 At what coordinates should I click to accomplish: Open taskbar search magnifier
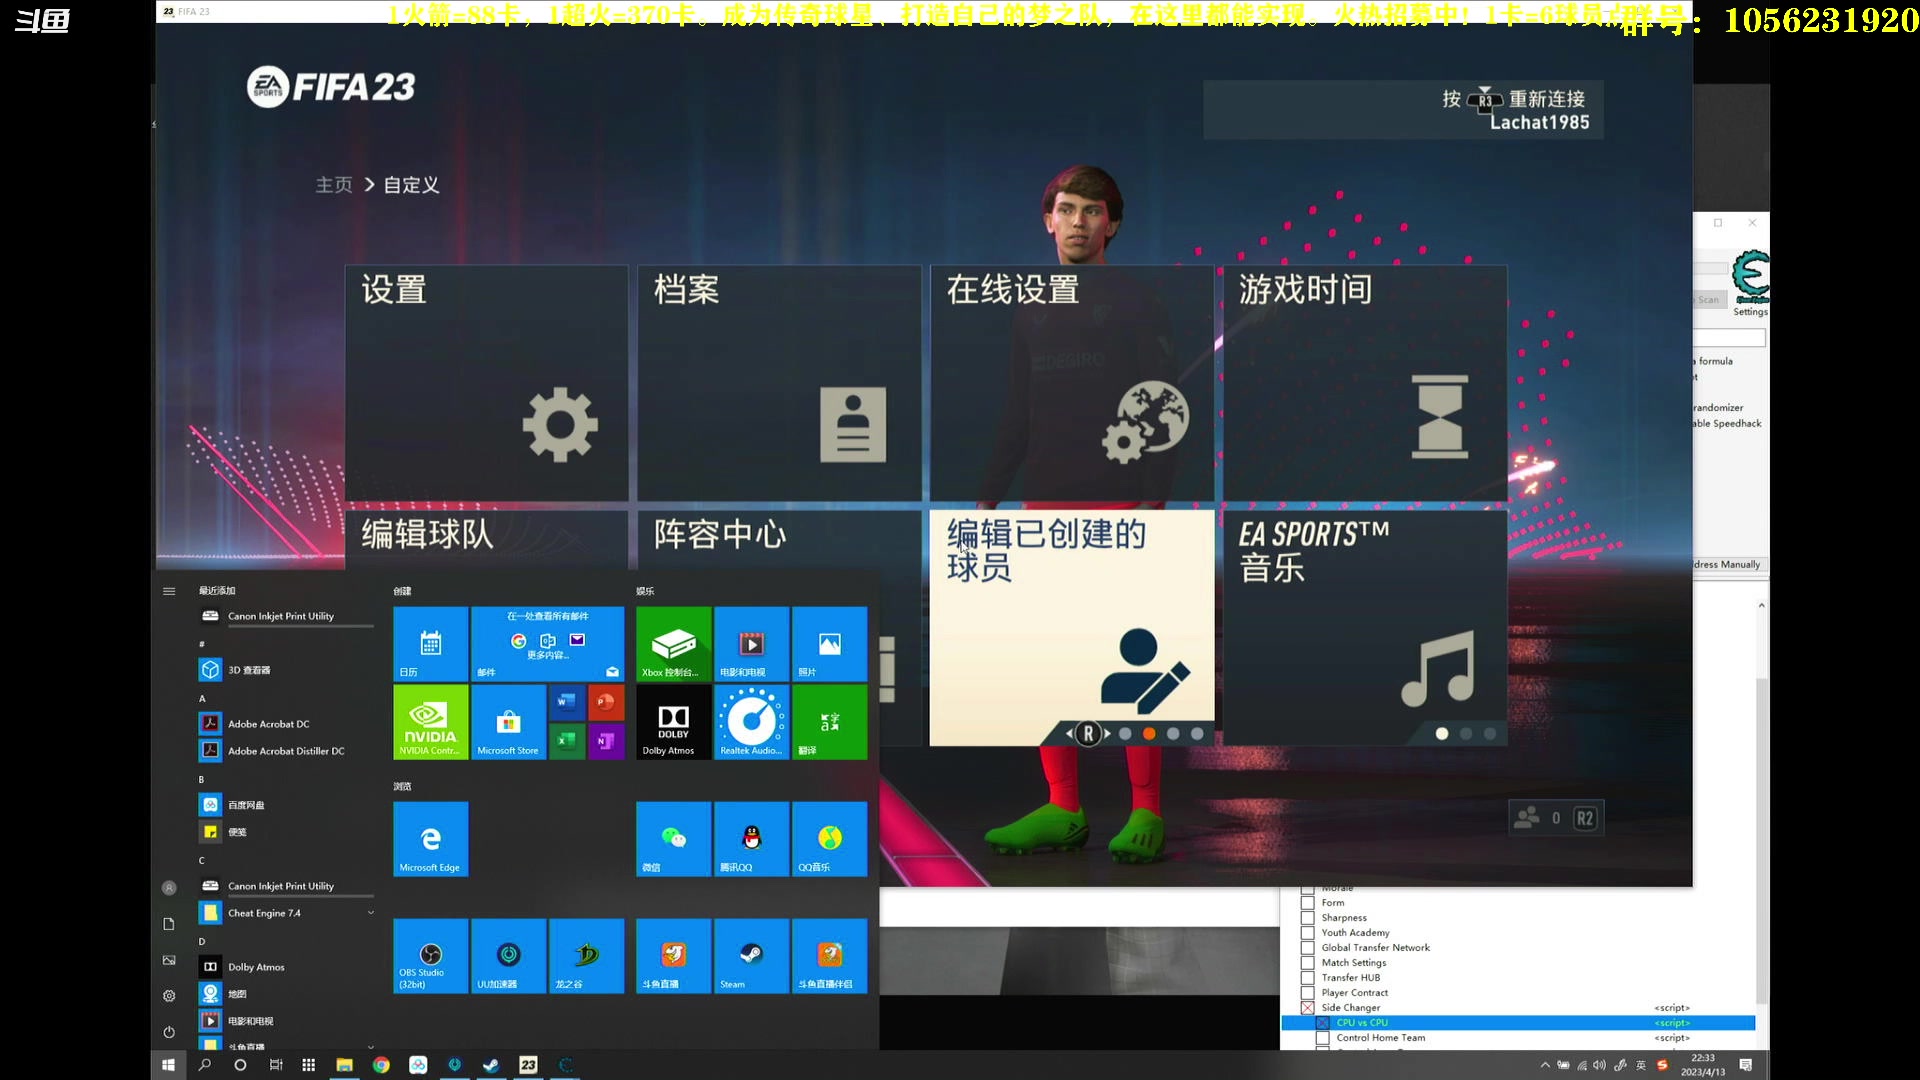[x=205, y=1065]
